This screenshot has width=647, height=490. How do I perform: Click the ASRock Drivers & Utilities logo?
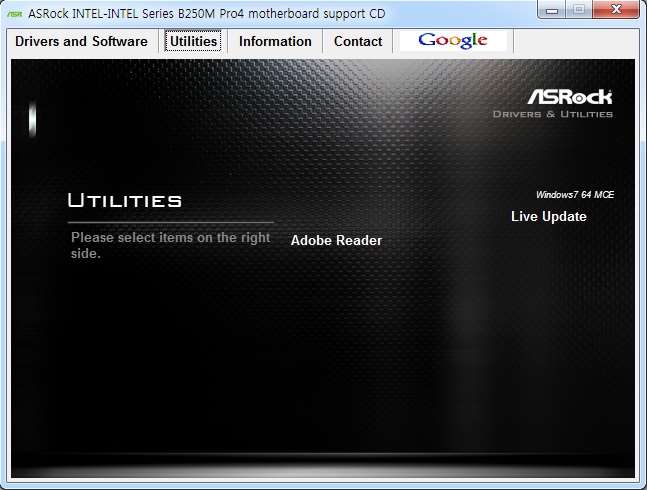[x=553, y=104]
